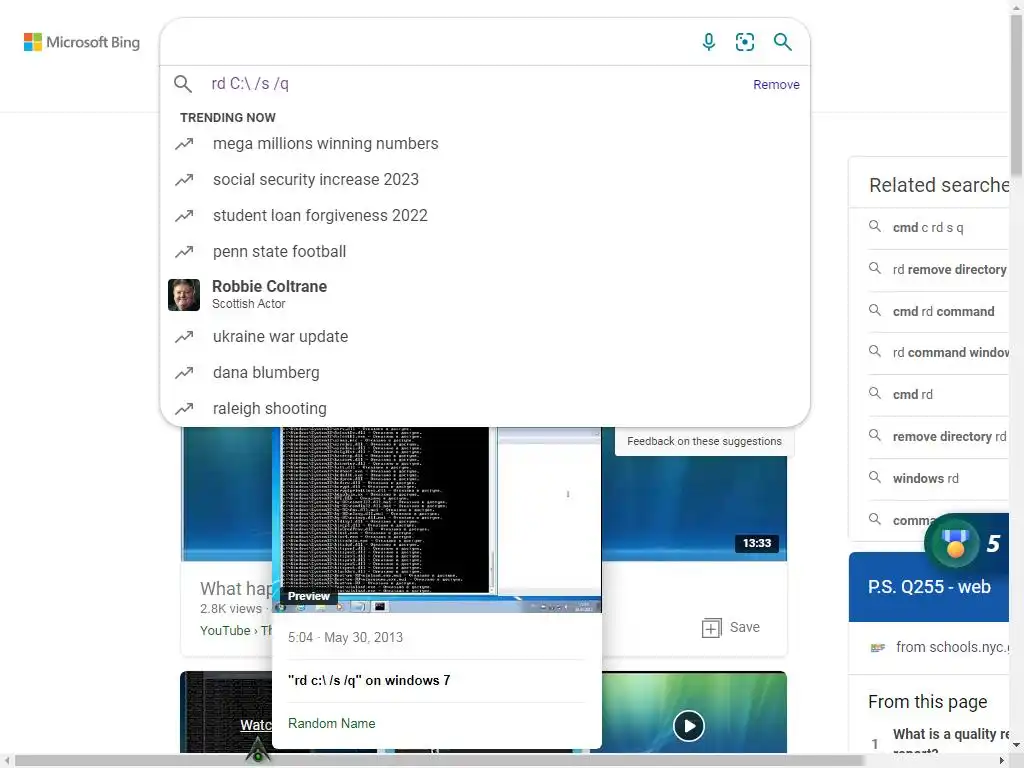Image resolution: width=1024 pixels, height=768 pixels.
Task: Choose student loan forgiveness 2022 suggestion
Action: pos(320,216)
